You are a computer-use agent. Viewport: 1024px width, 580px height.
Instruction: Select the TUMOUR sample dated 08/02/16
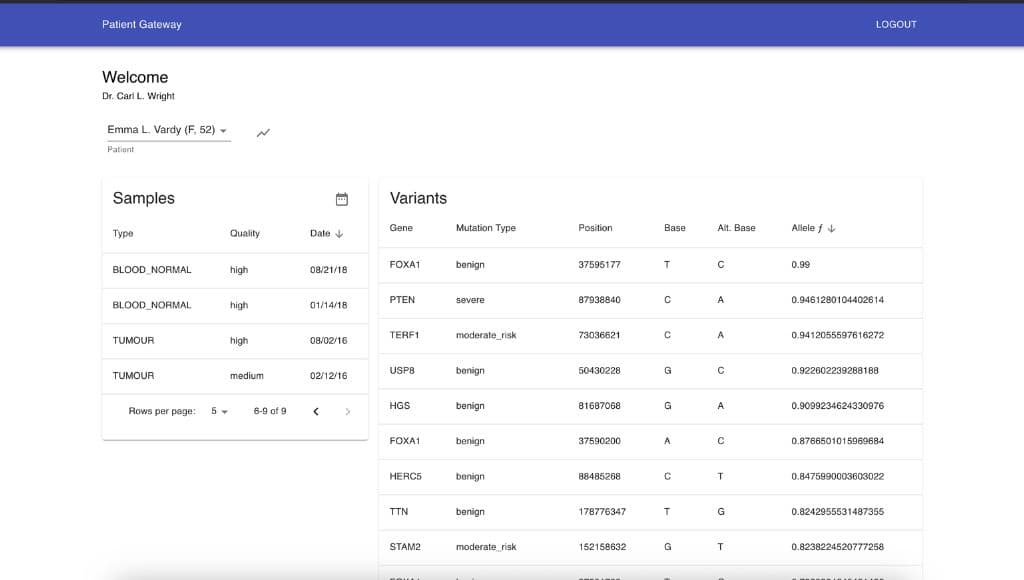click(x=235, y=341)
